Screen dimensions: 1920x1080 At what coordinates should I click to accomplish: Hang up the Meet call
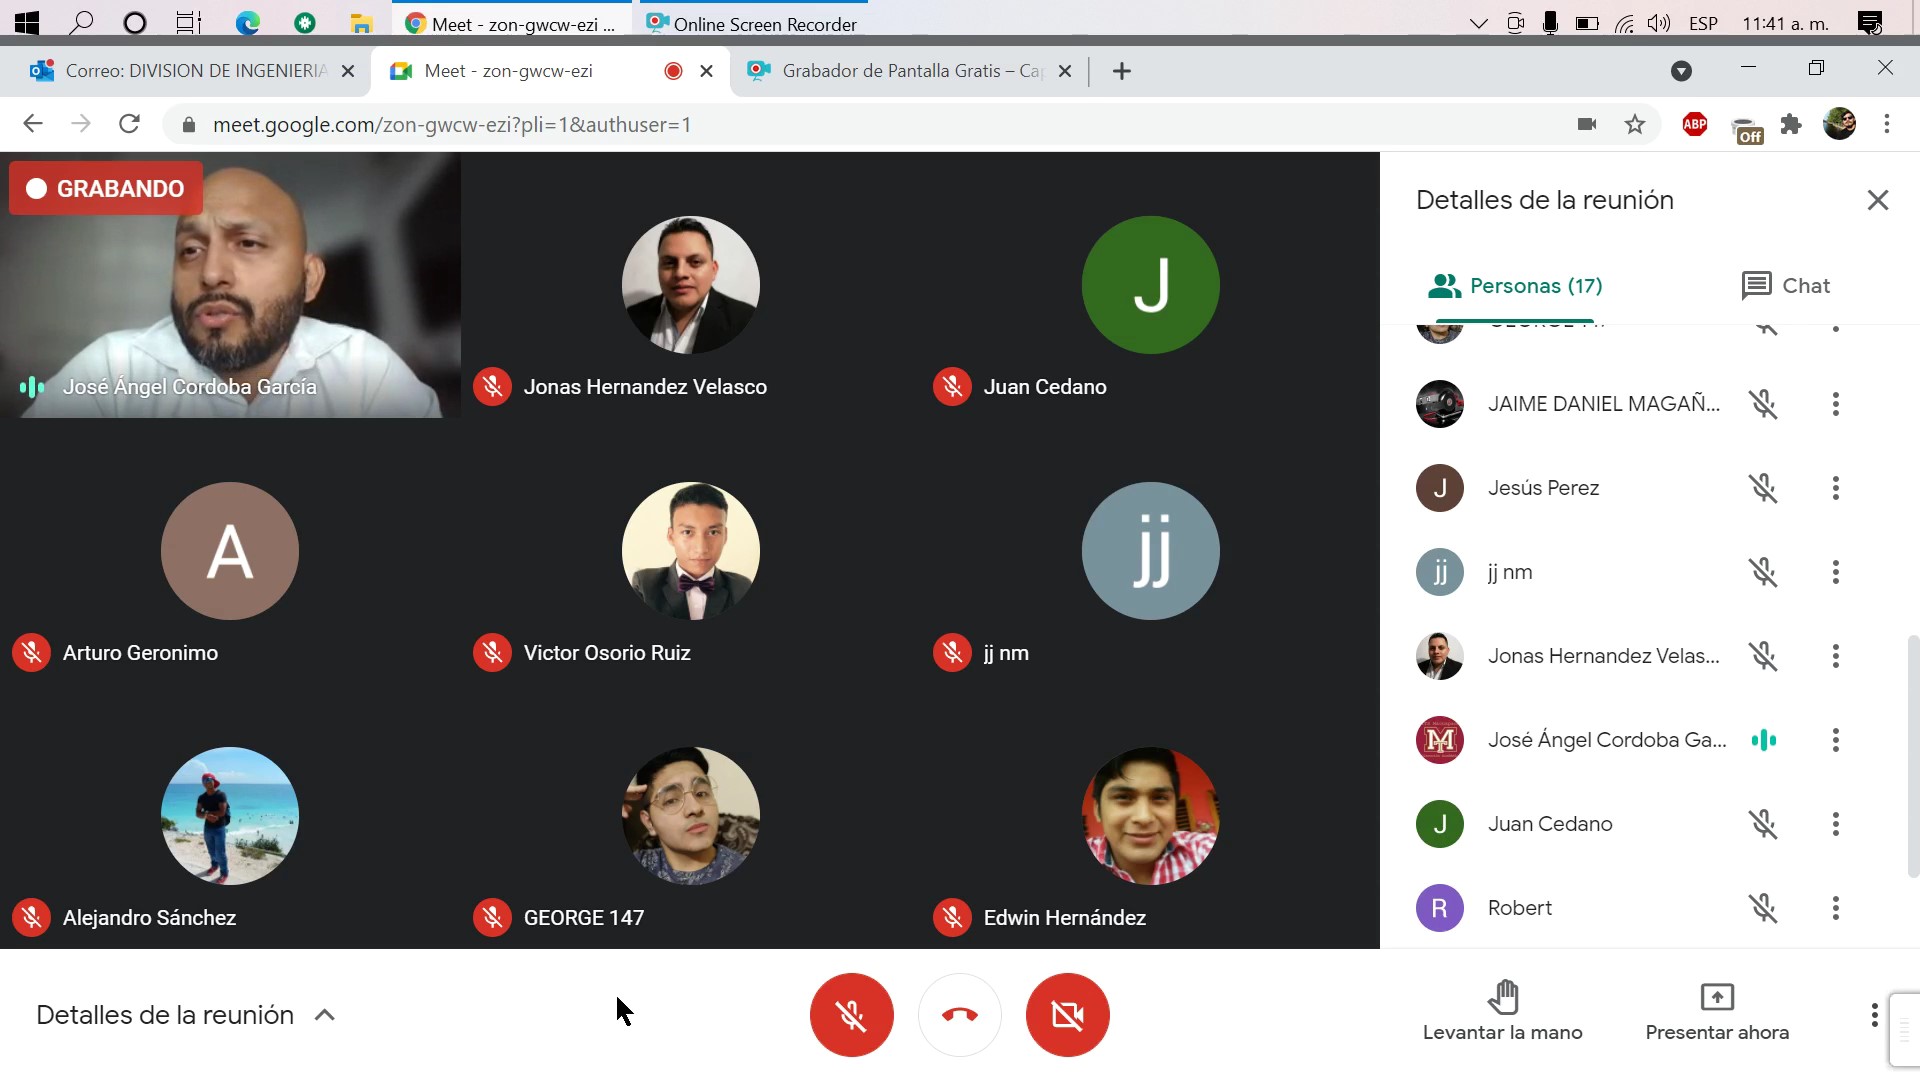960,1015
